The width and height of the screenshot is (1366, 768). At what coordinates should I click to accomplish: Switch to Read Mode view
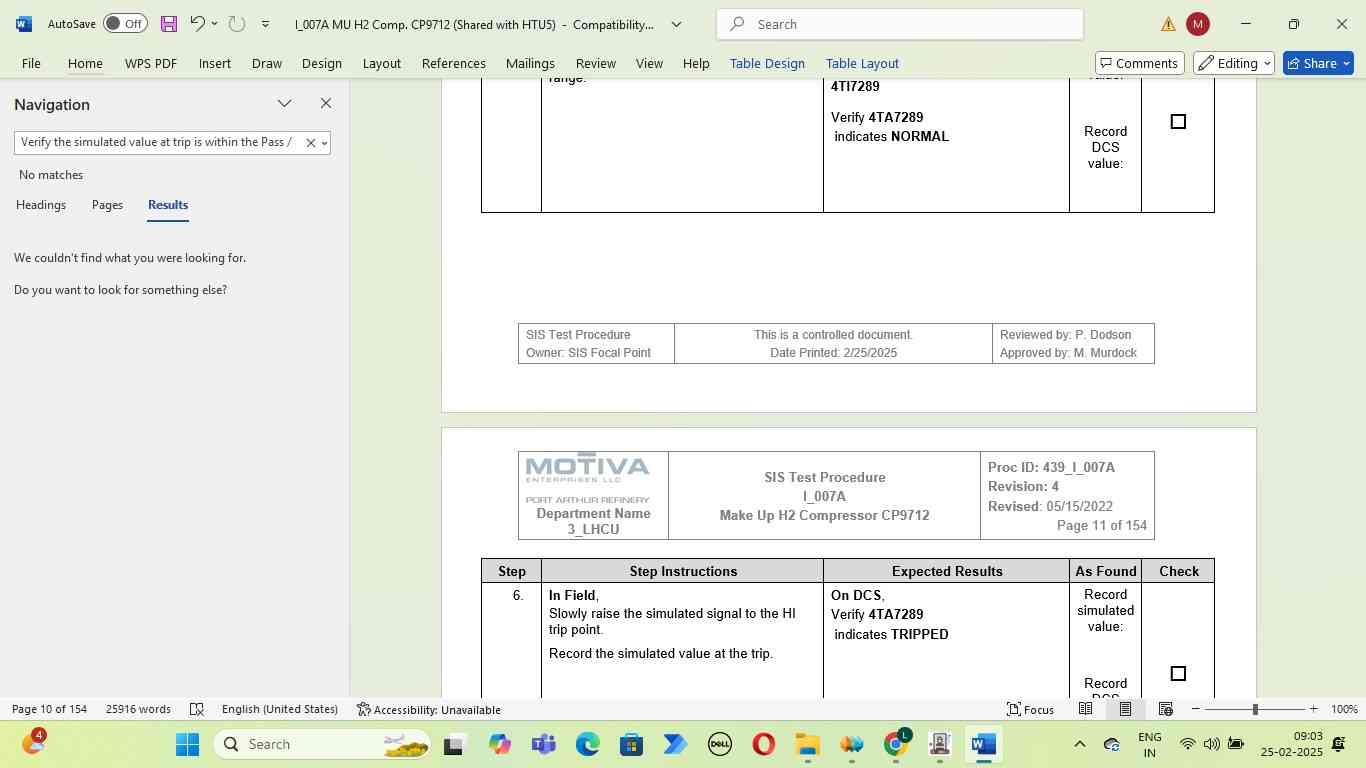(1085, 709)
